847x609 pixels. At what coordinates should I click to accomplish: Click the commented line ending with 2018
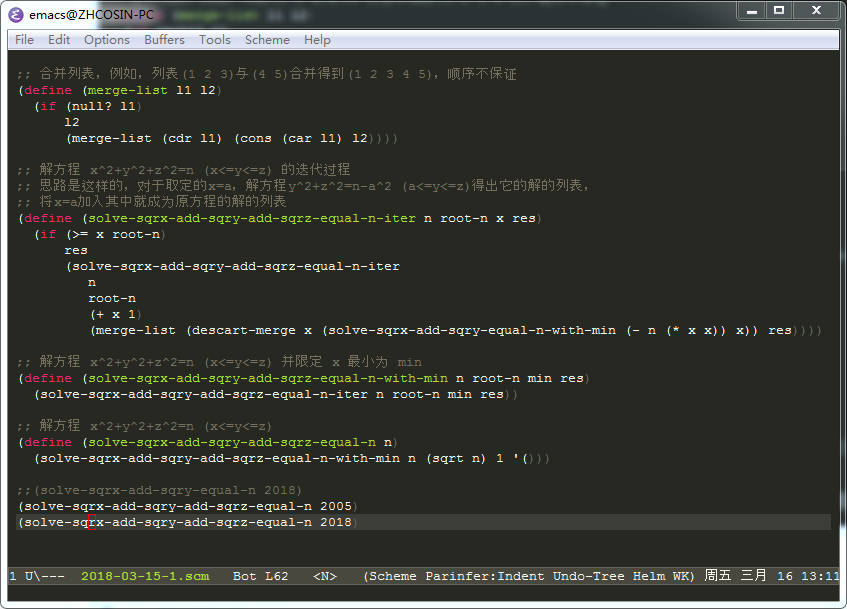[x=159, y=490]
